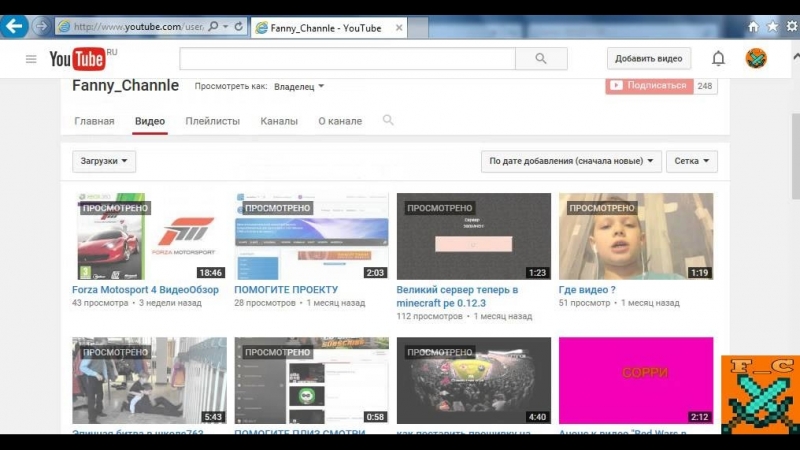Viewport: 800px width, 450px height.
Task: Click the Добавить видео button
Action: tap(648, 59)
